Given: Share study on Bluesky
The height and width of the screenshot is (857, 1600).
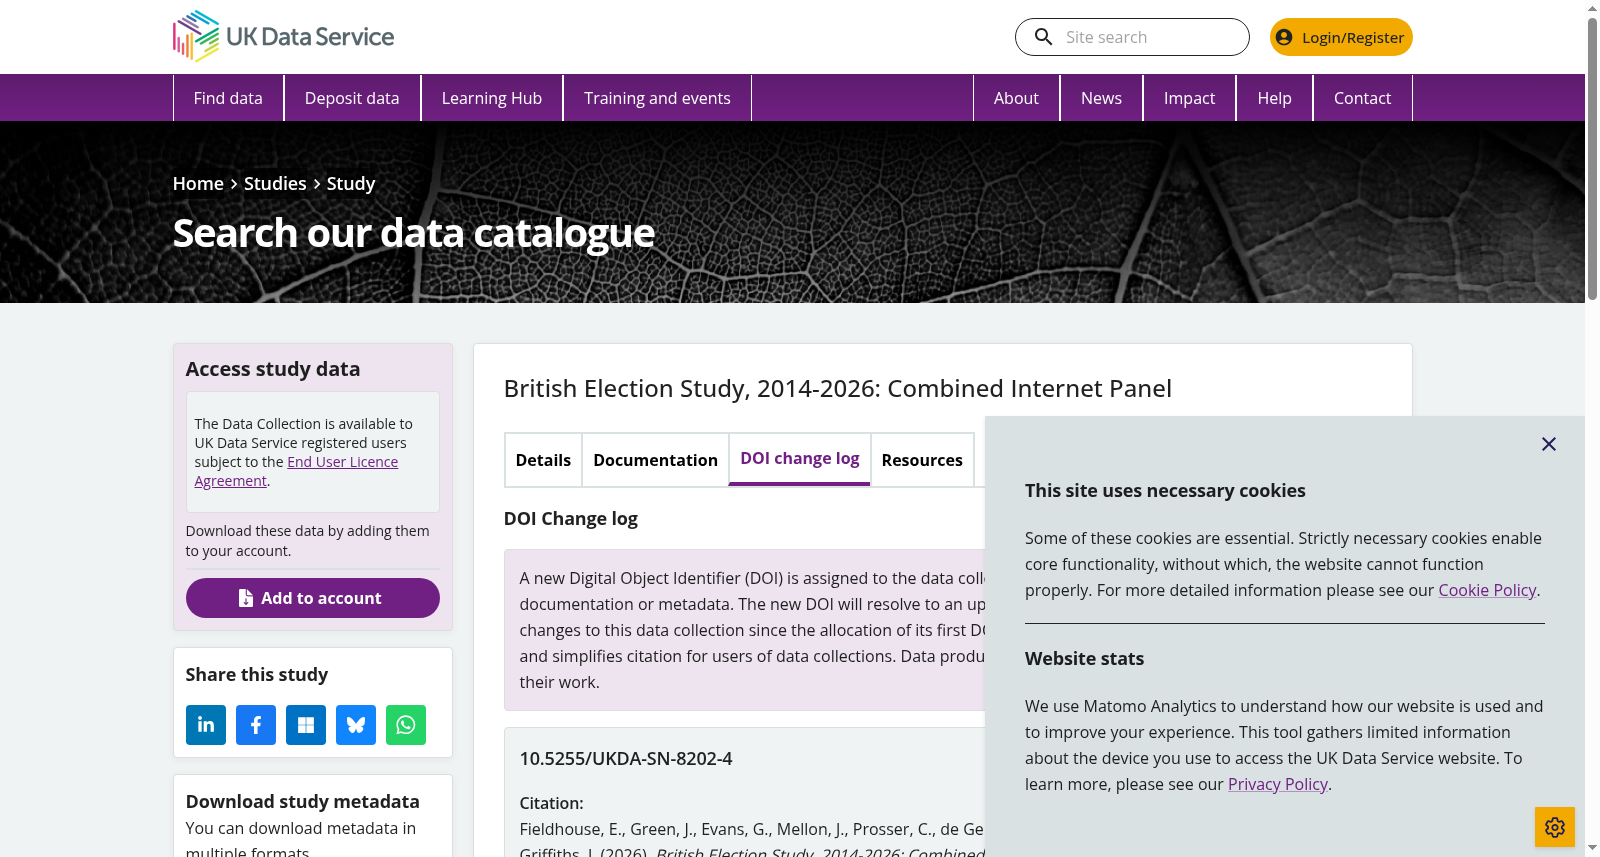Looking at the screenshot, I should (x=356, y=725).
